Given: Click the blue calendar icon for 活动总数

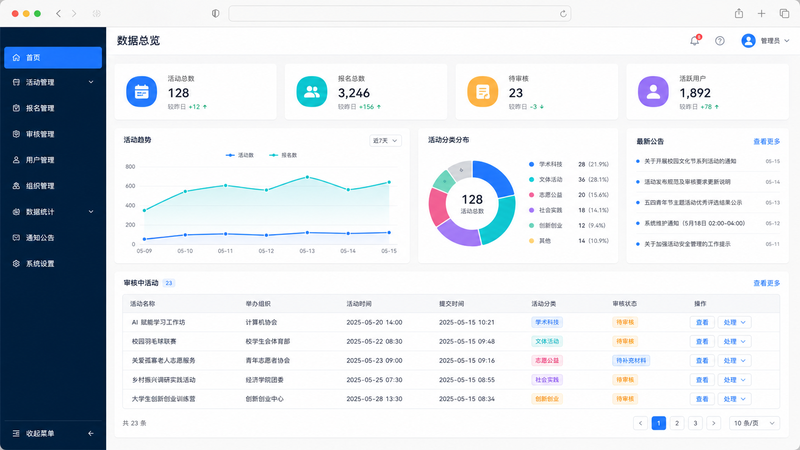Looking at the screenshot, I should coord(141,92).
